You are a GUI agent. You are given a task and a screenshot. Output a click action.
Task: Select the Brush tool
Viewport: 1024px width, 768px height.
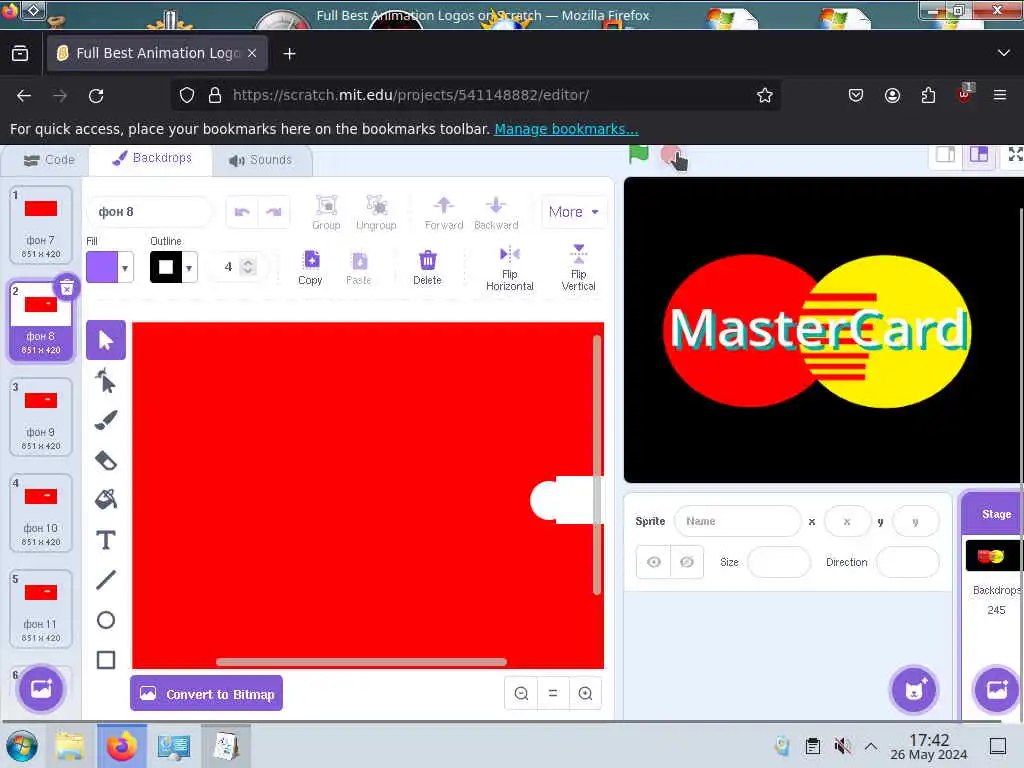(x=106, y=420)
